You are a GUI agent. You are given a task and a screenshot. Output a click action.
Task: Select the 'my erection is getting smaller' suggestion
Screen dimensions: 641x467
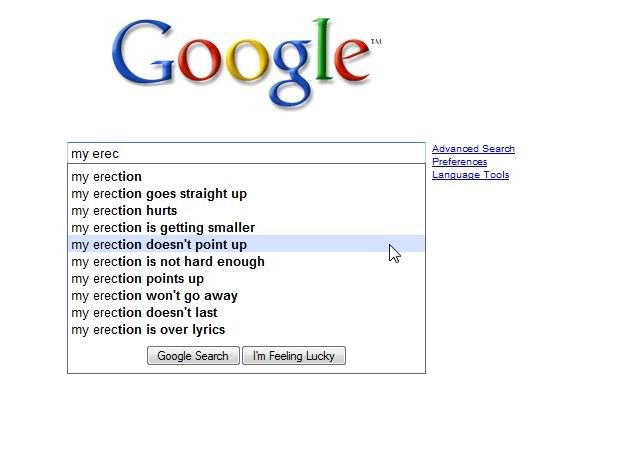[163, 228]
